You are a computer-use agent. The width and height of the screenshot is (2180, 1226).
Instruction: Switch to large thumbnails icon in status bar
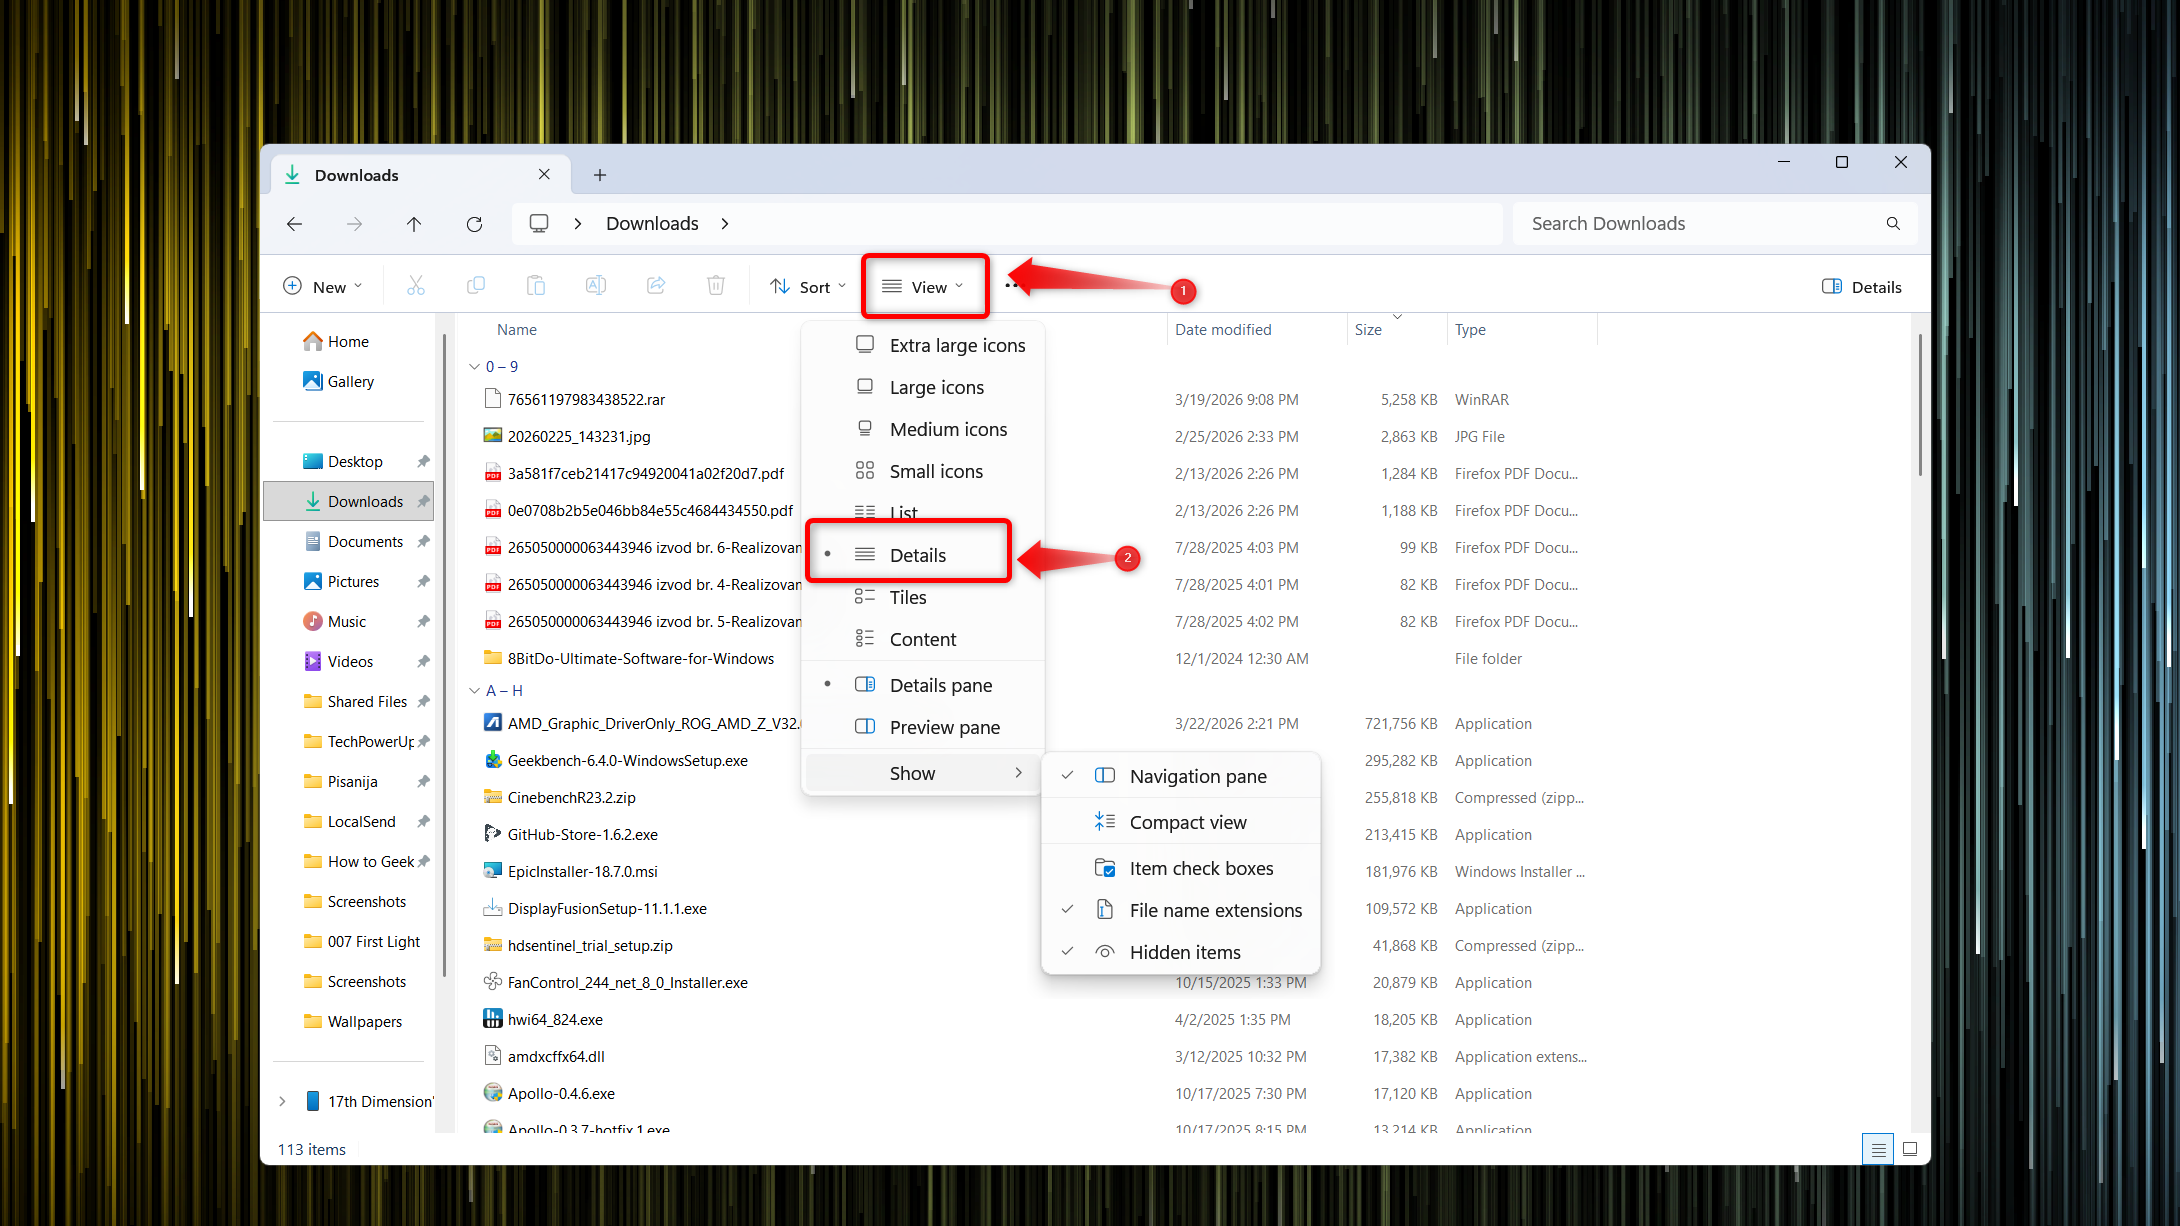coord(1910,1150)
